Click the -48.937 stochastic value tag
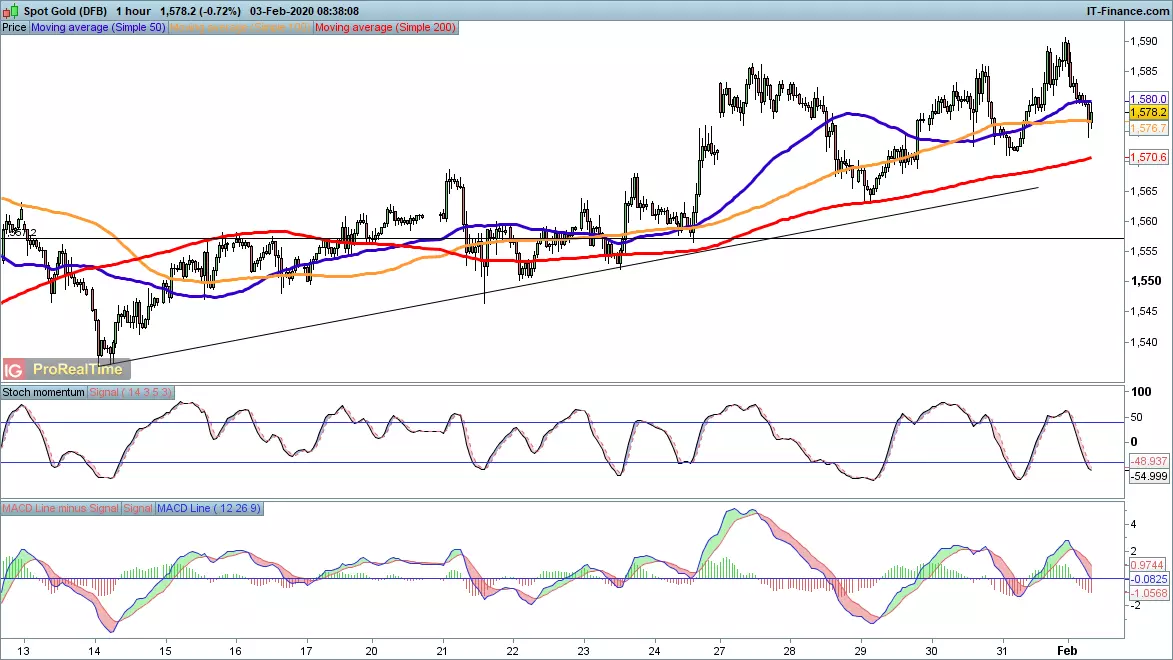This screenshot has width=1173, height=660. pos(1148,462)
